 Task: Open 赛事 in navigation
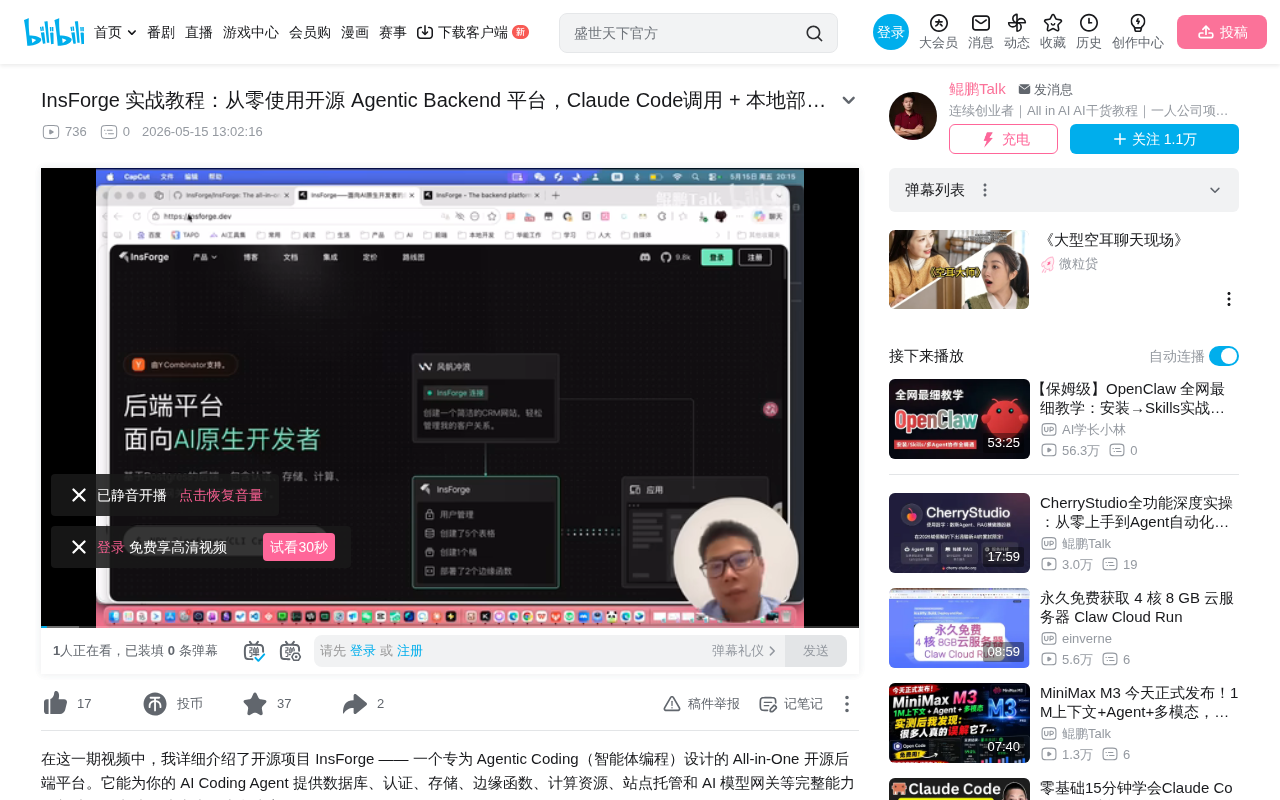click(393, 32)
